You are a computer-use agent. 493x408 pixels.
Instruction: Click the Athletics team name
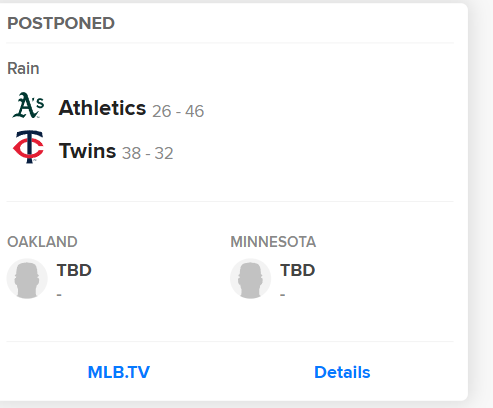102,108
